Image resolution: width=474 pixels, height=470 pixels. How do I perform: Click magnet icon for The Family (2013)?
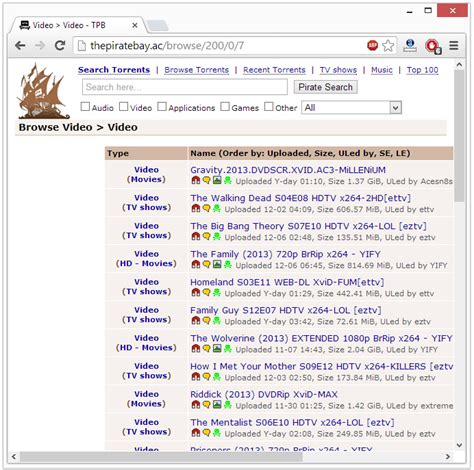click(196, 265)
